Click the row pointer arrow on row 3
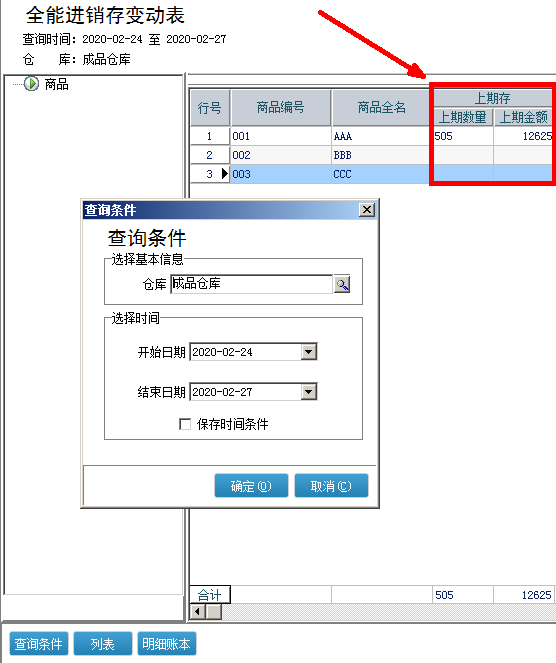The width and height of the screenshot is (556, 663). (x=225, y=173)
